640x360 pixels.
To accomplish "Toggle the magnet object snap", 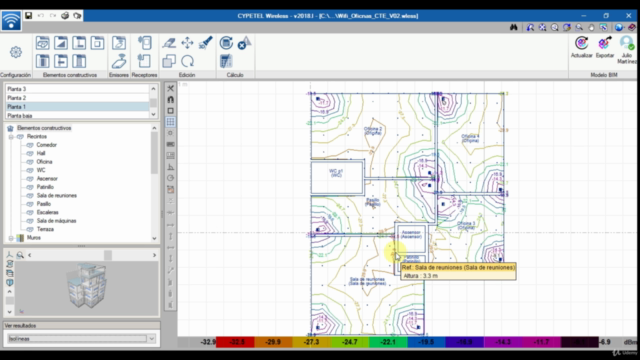I will [171, 99].
